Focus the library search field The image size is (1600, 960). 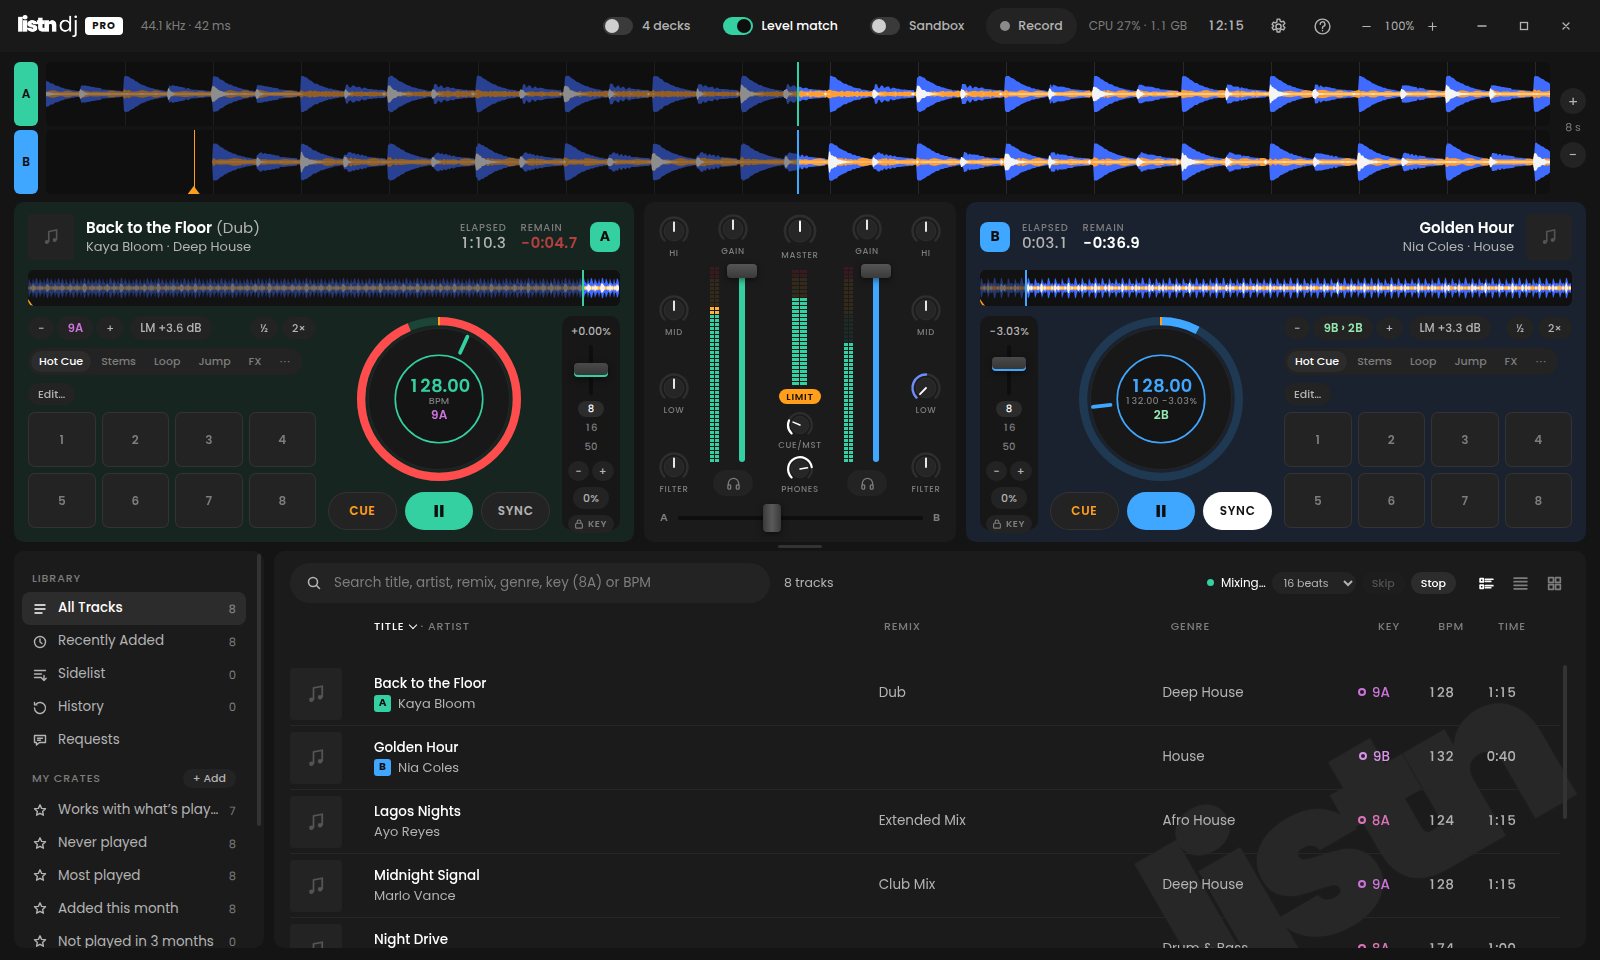(x=530, y=582)
